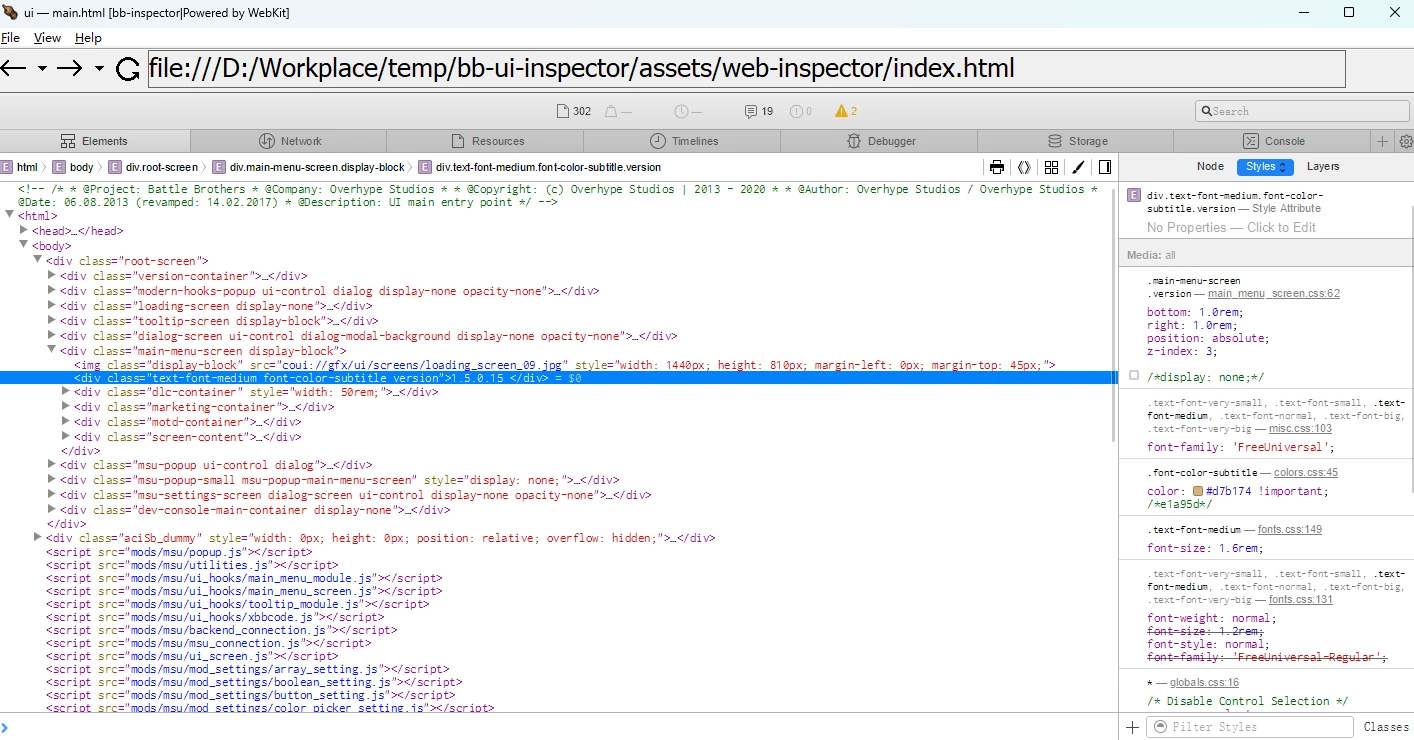
Task: Switch to the Debugger tab
Action: [x=880, y=141]
